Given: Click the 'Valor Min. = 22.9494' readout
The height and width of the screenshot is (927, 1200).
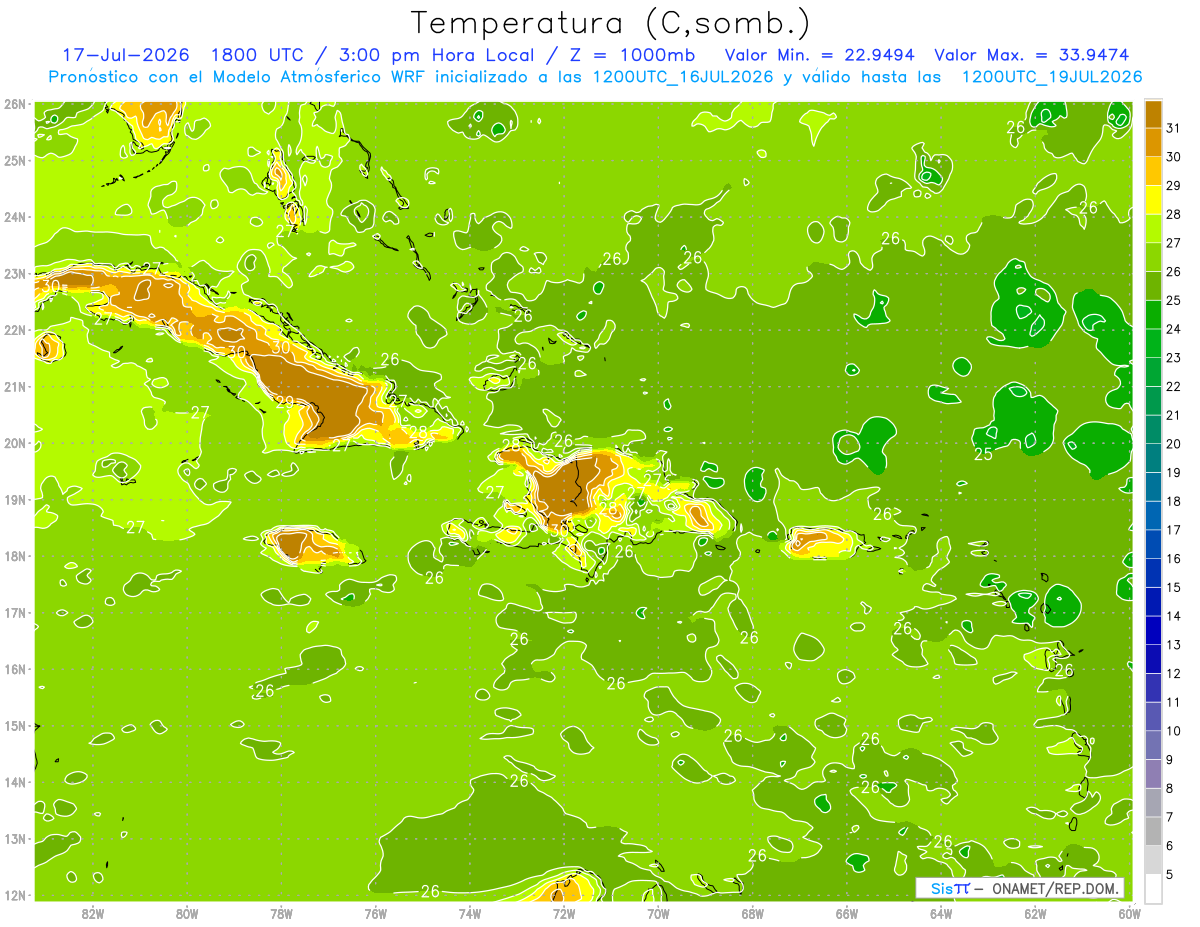Looking at the screenshot, I should [x=819, y=55].
